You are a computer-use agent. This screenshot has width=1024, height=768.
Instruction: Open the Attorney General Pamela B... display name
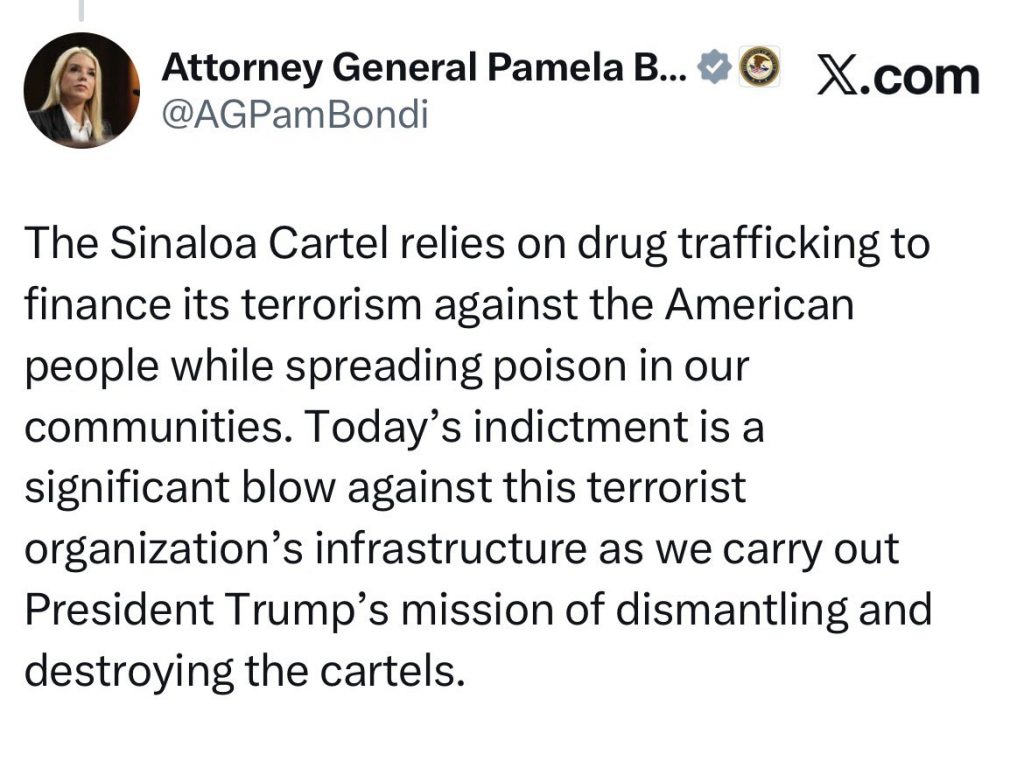point(424,67)
